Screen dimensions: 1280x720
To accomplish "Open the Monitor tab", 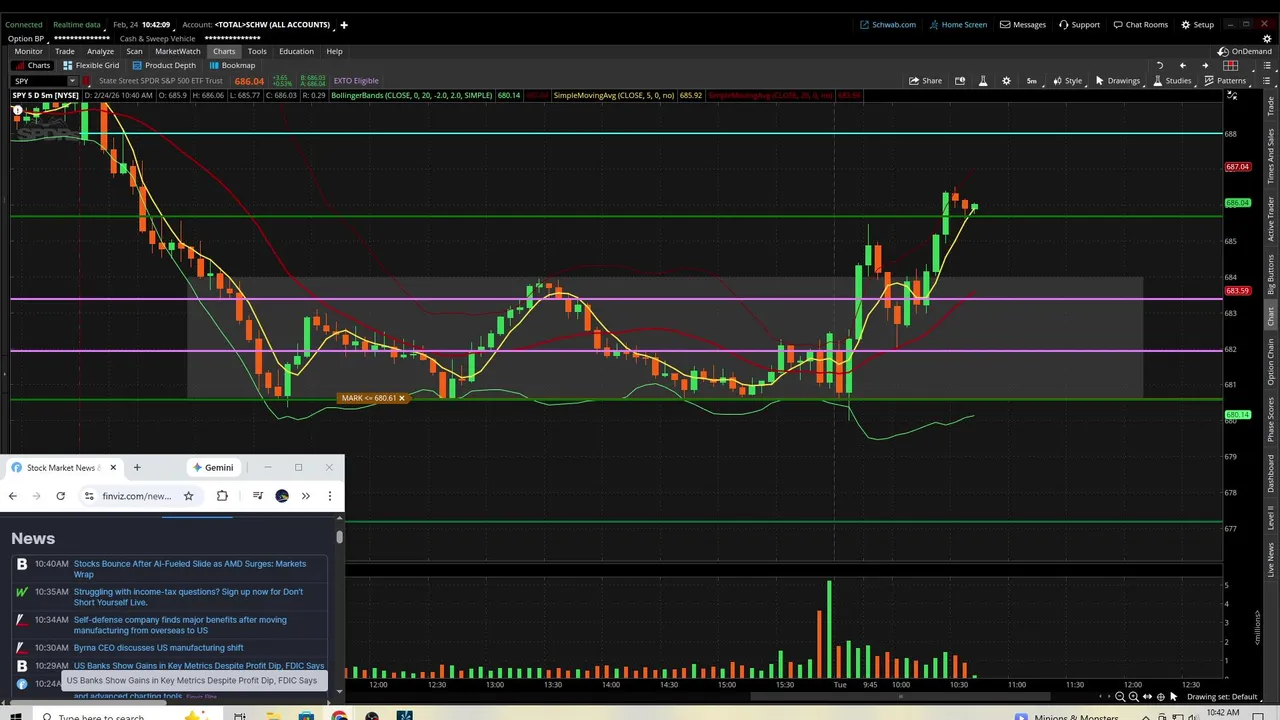I will point(28,51).
